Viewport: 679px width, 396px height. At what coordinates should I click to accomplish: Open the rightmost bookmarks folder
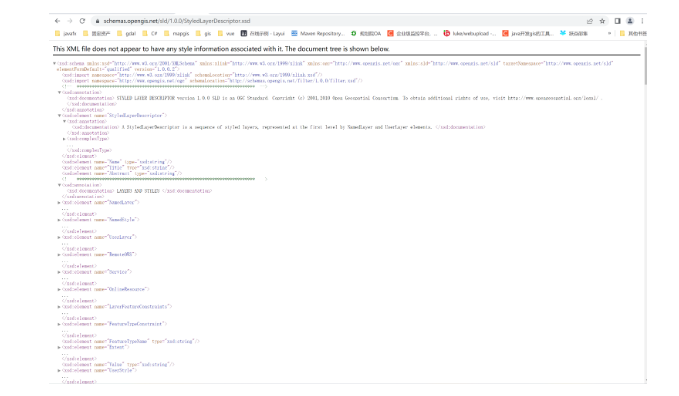(633, 33)
